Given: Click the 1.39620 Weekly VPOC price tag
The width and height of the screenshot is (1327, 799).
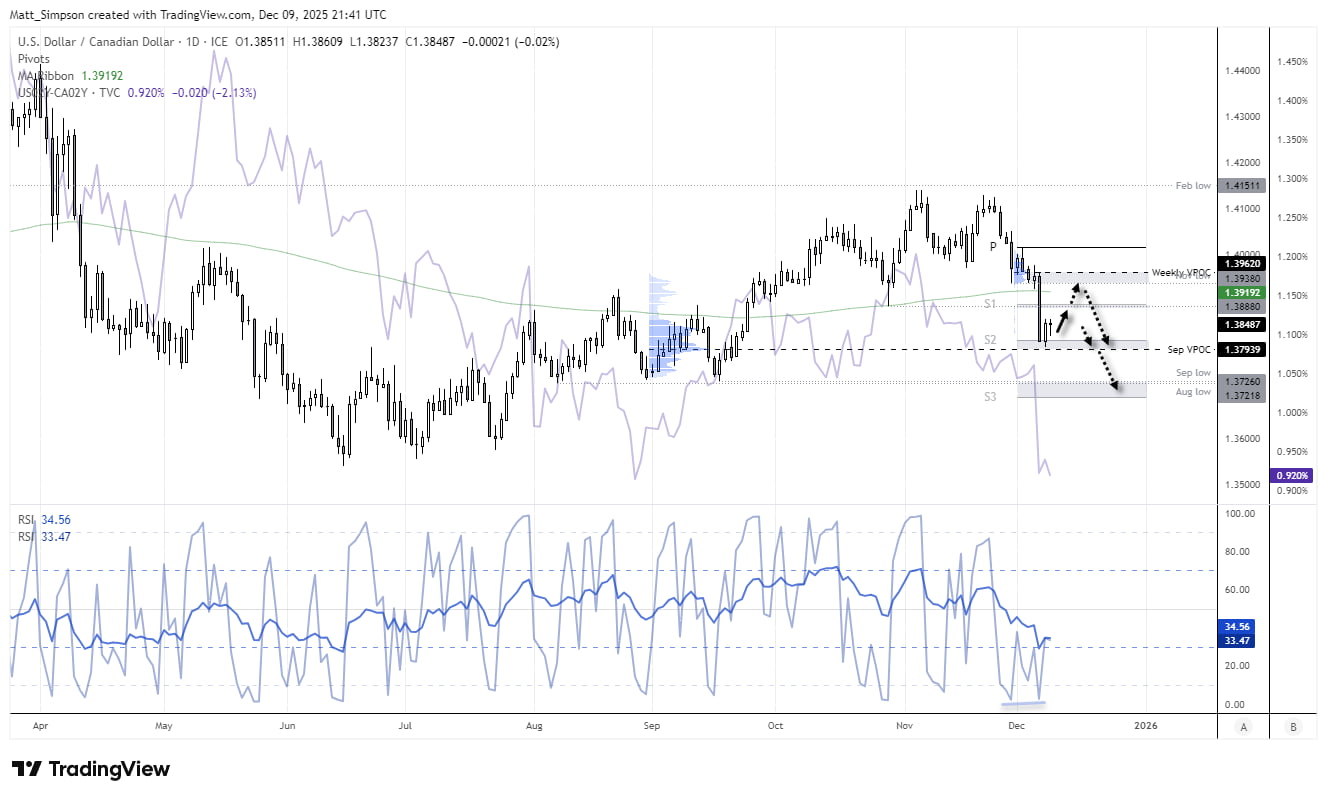Looking at the screenshot, I should (x=1241, y=263).
